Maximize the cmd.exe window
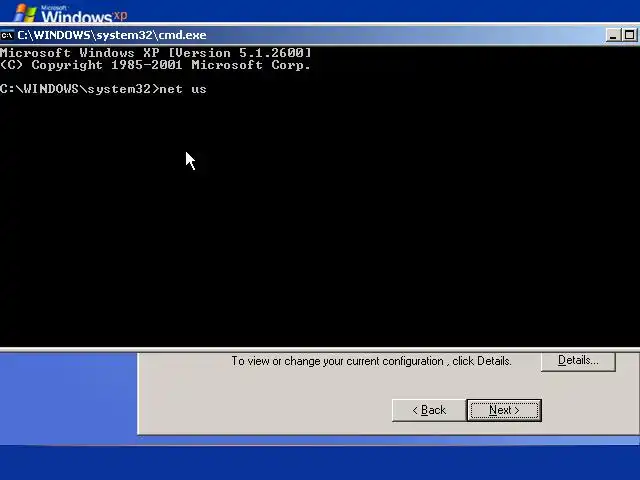 (x=629, y=35)
